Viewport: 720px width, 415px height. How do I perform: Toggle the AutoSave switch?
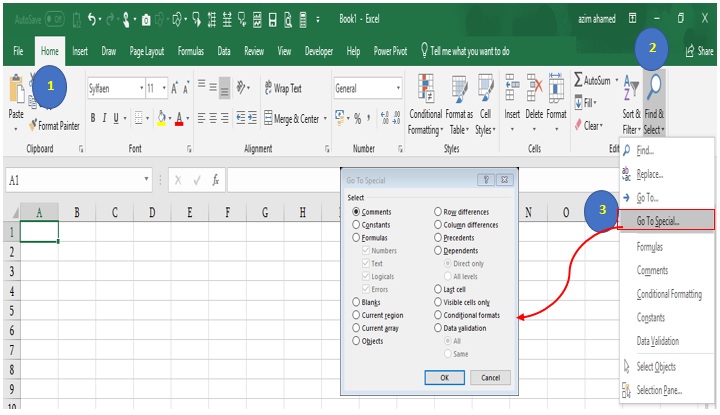tap(55, 19)
